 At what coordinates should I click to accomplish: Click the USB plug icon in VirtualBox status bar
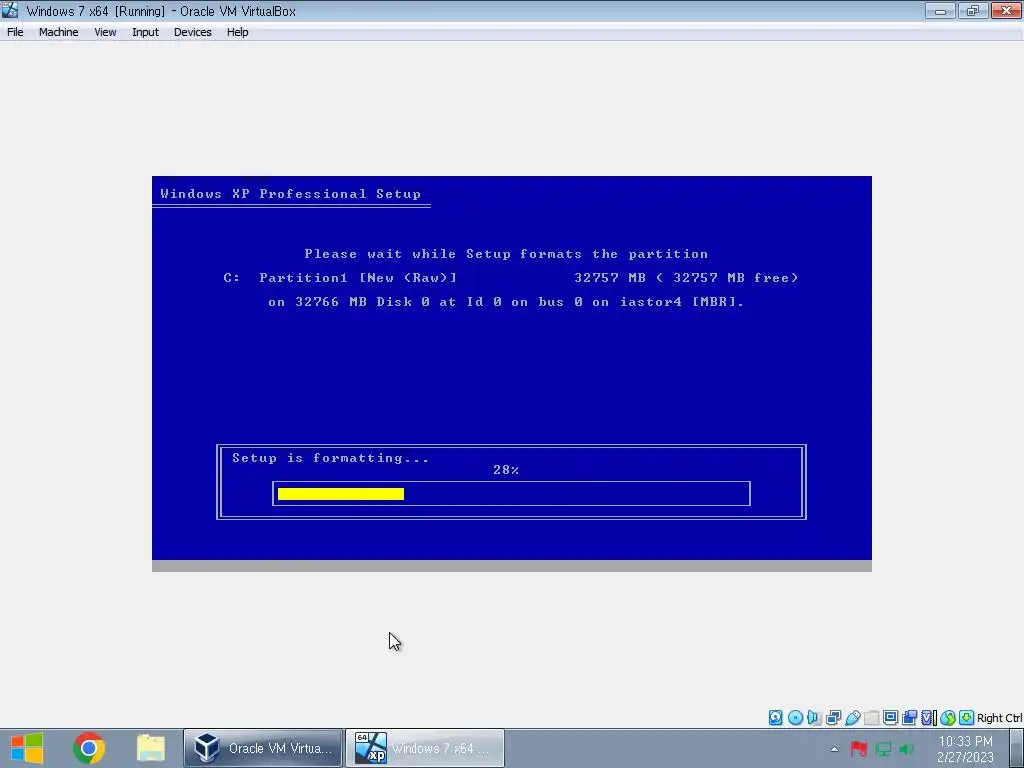[852, 718]
